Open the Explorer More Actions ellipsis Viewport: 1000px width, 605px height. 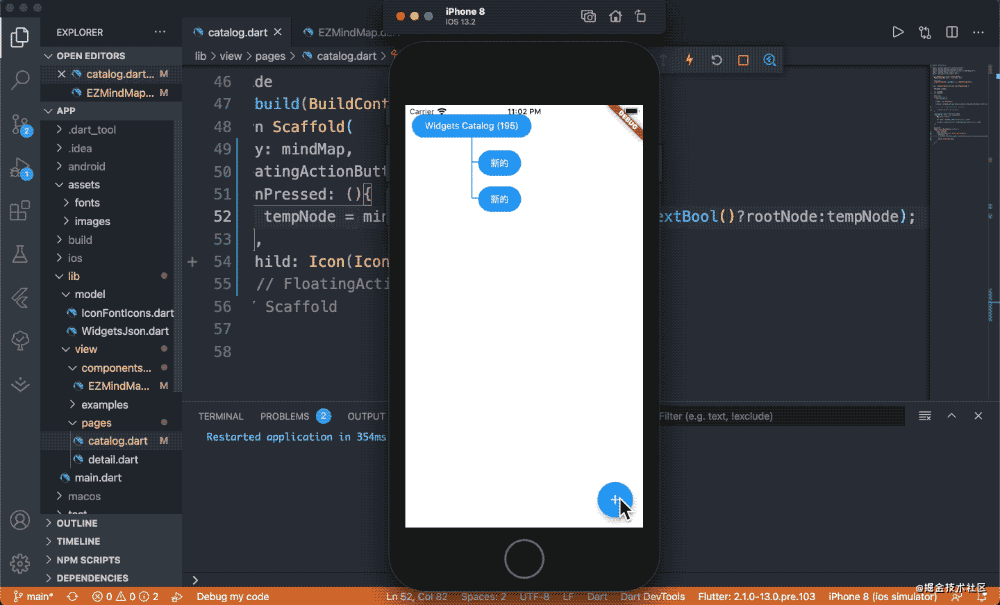[159, 32]
